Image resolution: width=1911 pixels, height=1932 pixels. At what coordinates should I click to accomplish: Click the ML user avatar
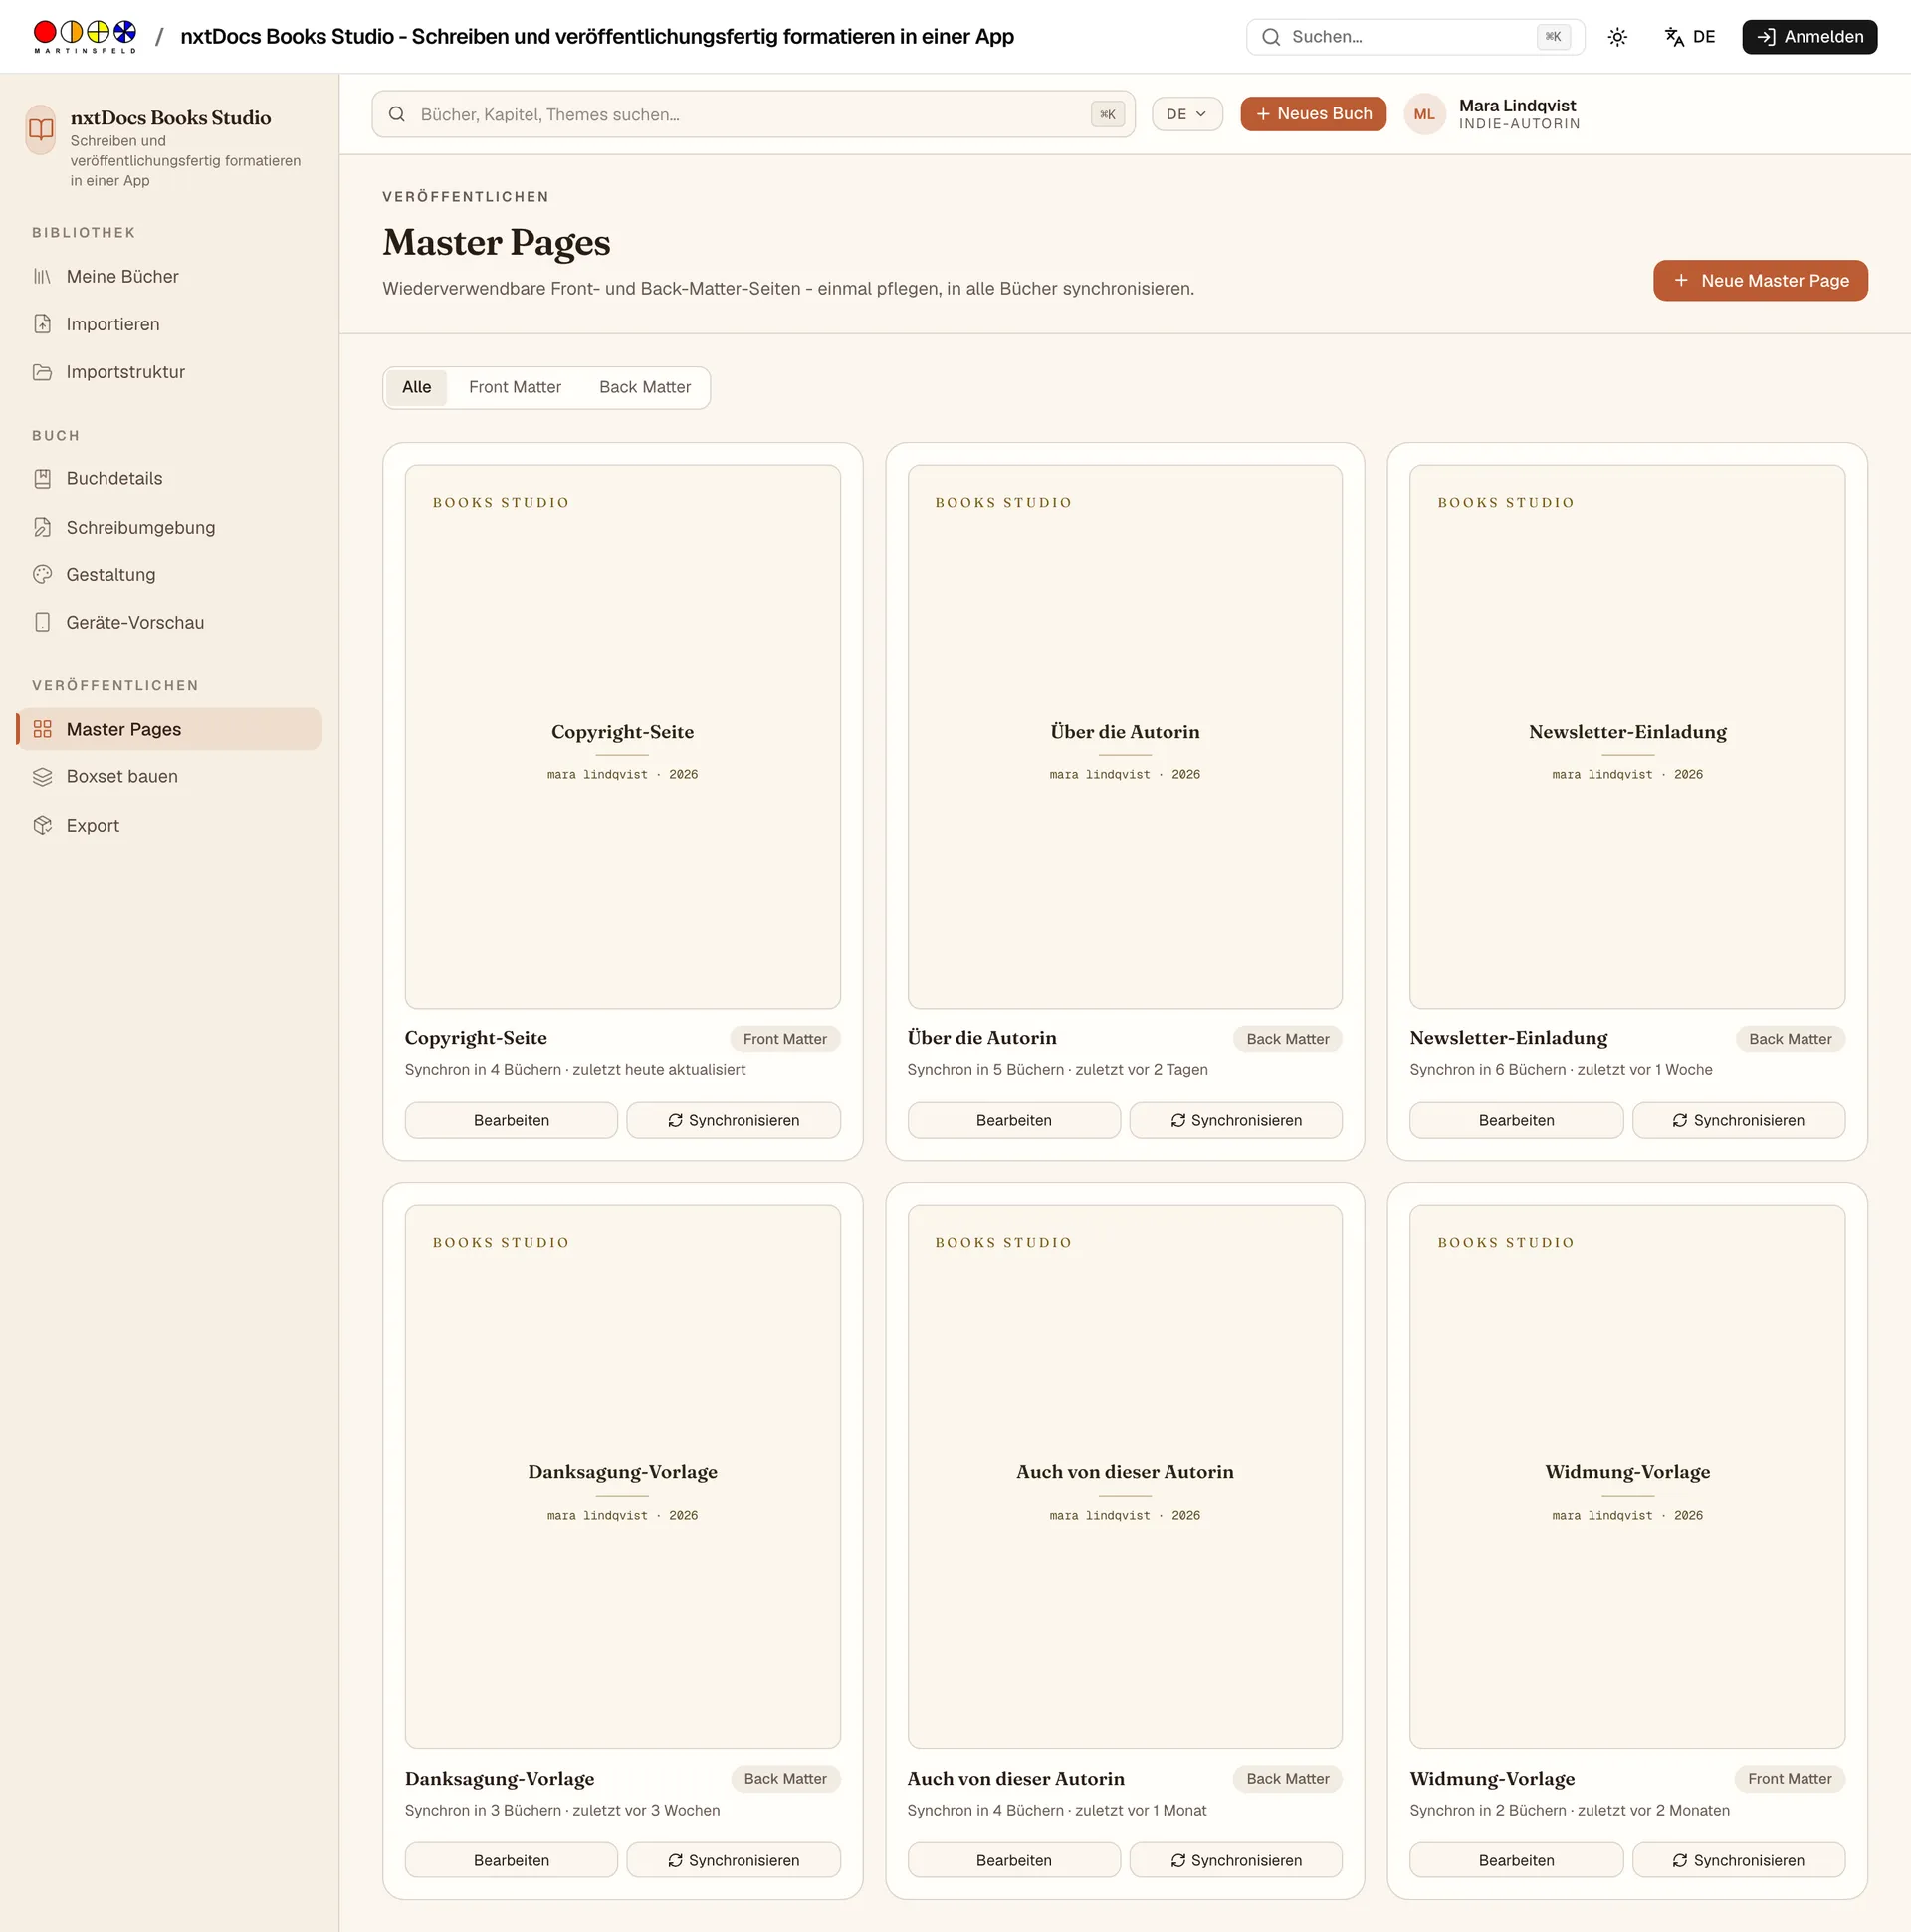tap(1424, 114)
